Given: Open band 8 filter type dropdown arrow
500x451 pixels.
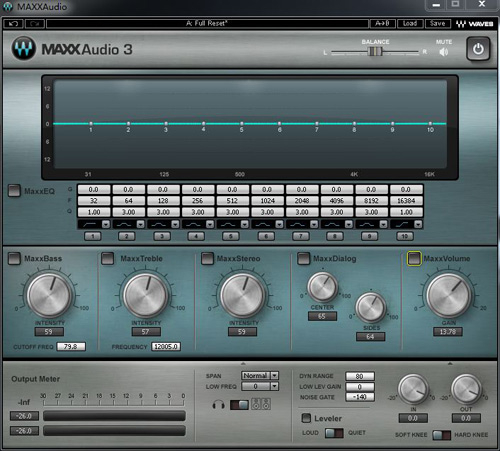Looking at the screenshot, I should (x=349, y=224).
